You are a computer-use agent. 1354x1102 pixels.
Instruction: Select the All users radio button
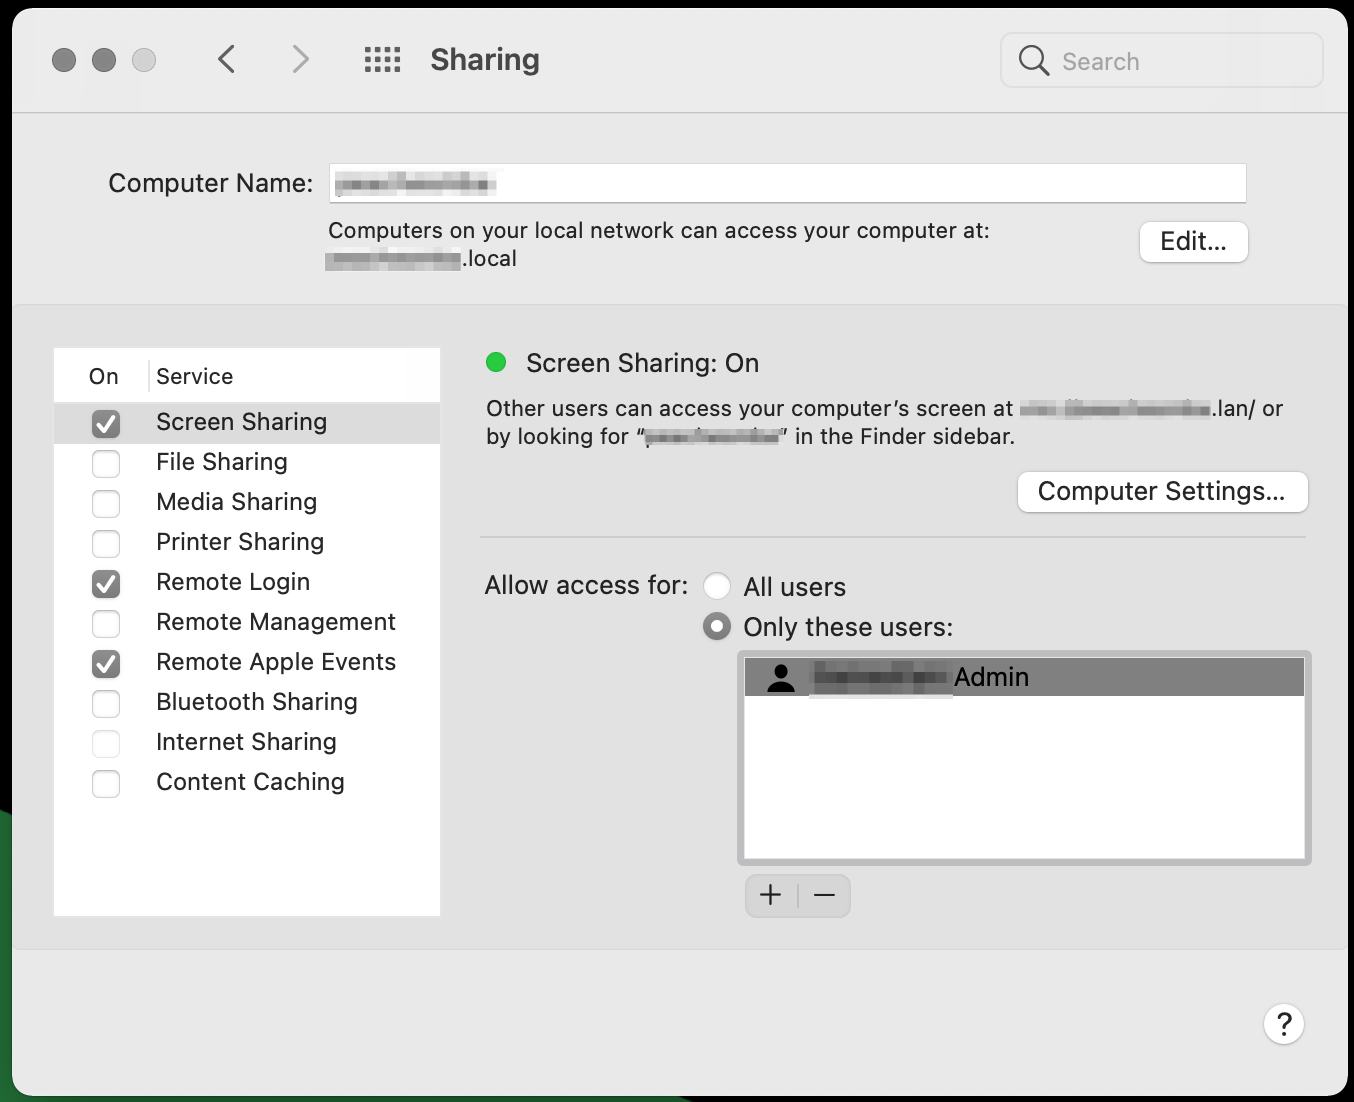(717, 586)
